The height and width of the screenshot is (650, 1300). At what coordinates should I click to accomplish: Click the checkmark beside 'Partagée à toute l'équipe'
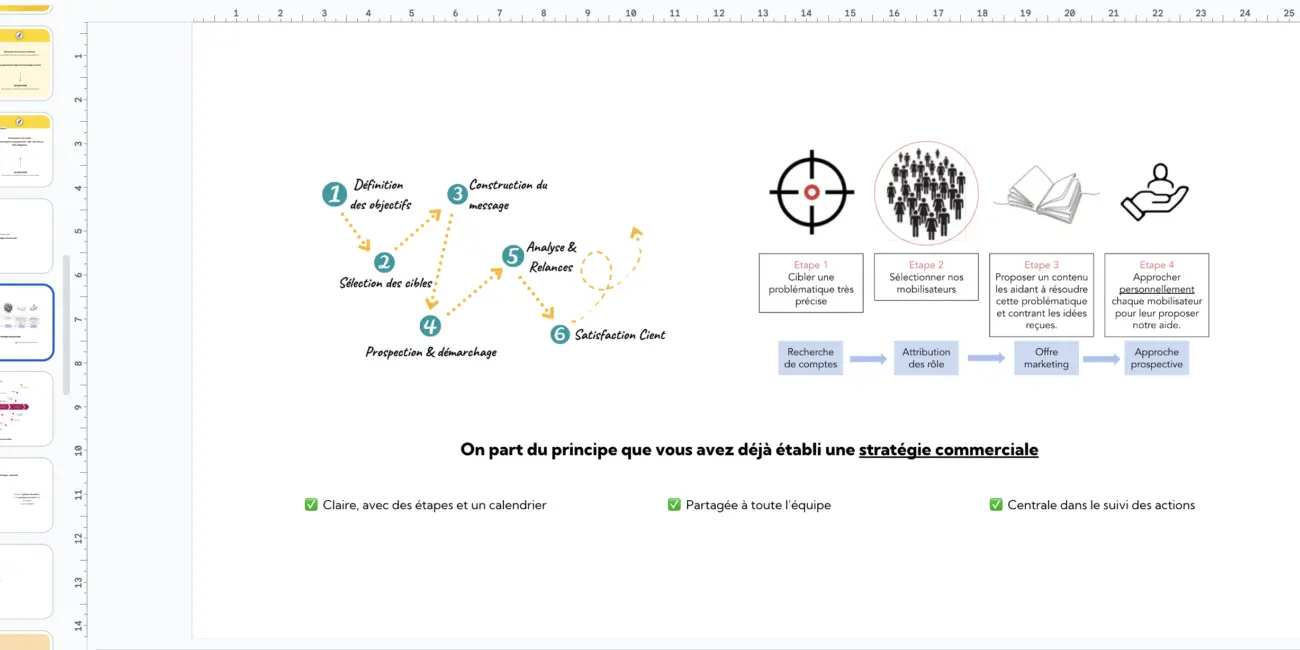[x=674, y=505]
